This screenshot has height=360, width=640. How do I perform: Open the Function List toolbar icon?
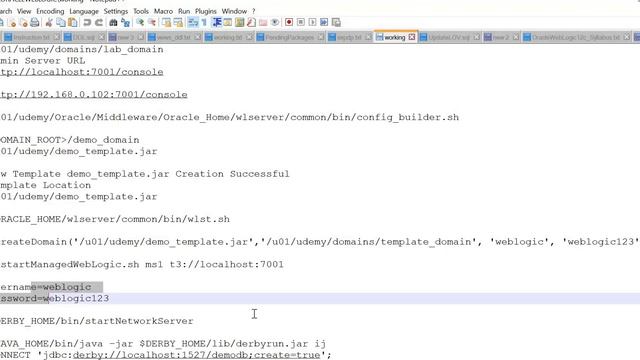251,22
